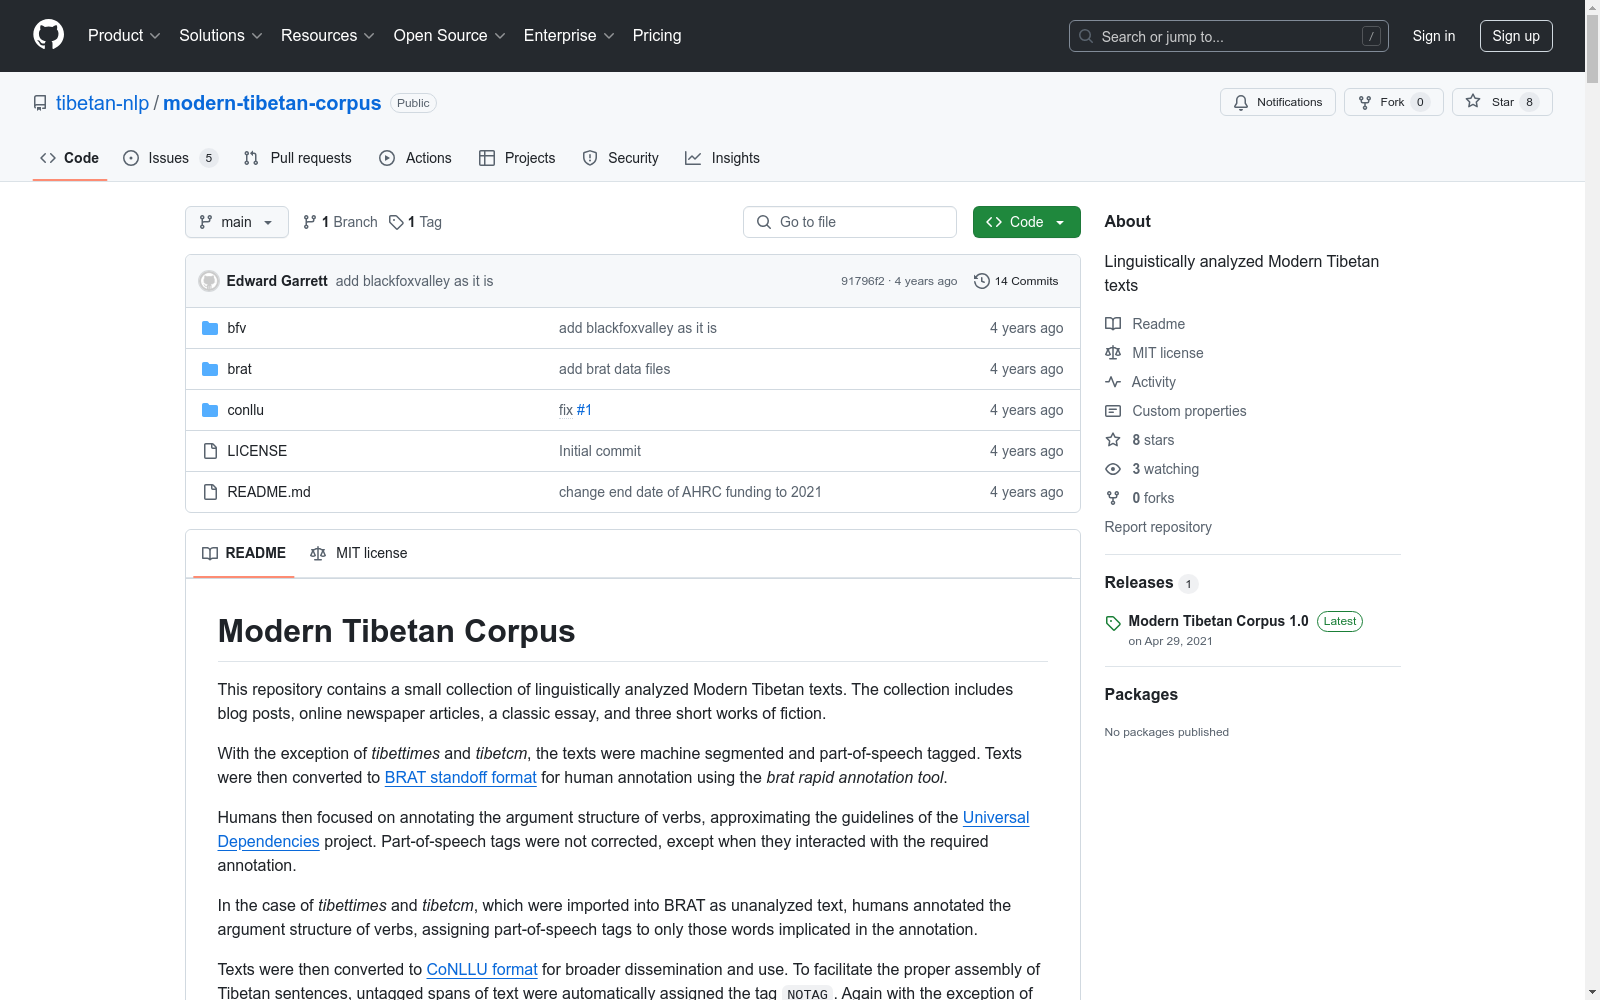Click the Readme link in About
This screenshot has width=1600, height=1000.
point(1145,324)
